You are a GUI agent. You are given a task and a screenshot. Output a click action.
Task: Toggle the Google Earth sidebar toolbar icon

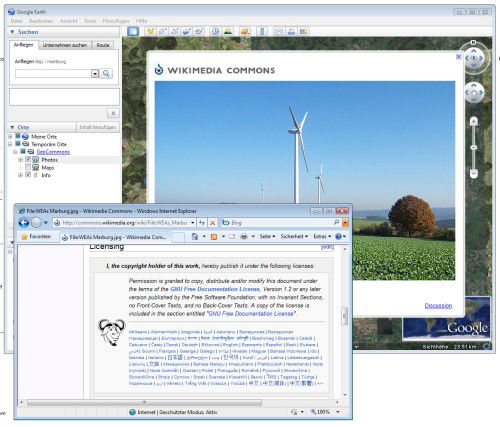tap(133, 31)
